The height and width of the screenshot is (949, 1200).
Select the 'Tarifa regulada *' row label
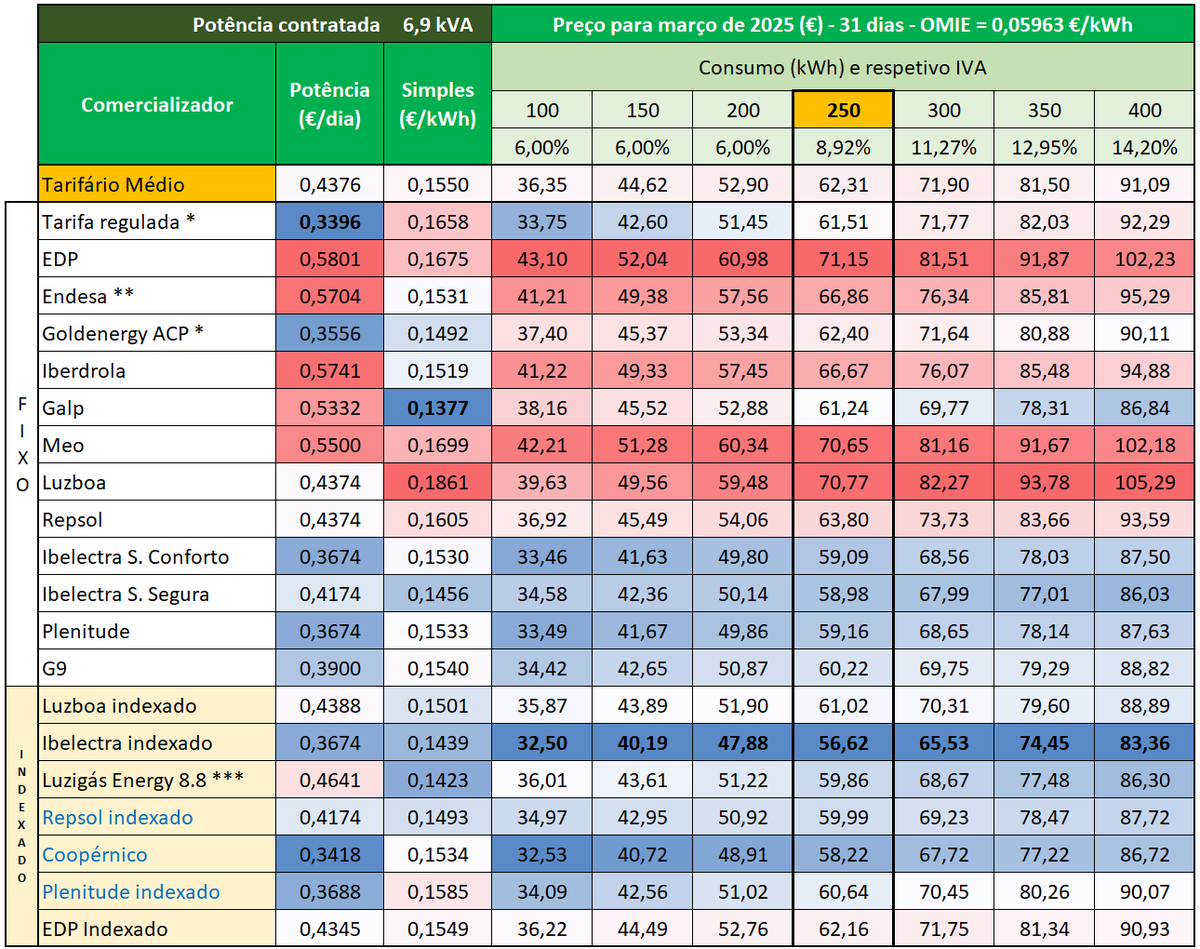(x=157, y=221)
